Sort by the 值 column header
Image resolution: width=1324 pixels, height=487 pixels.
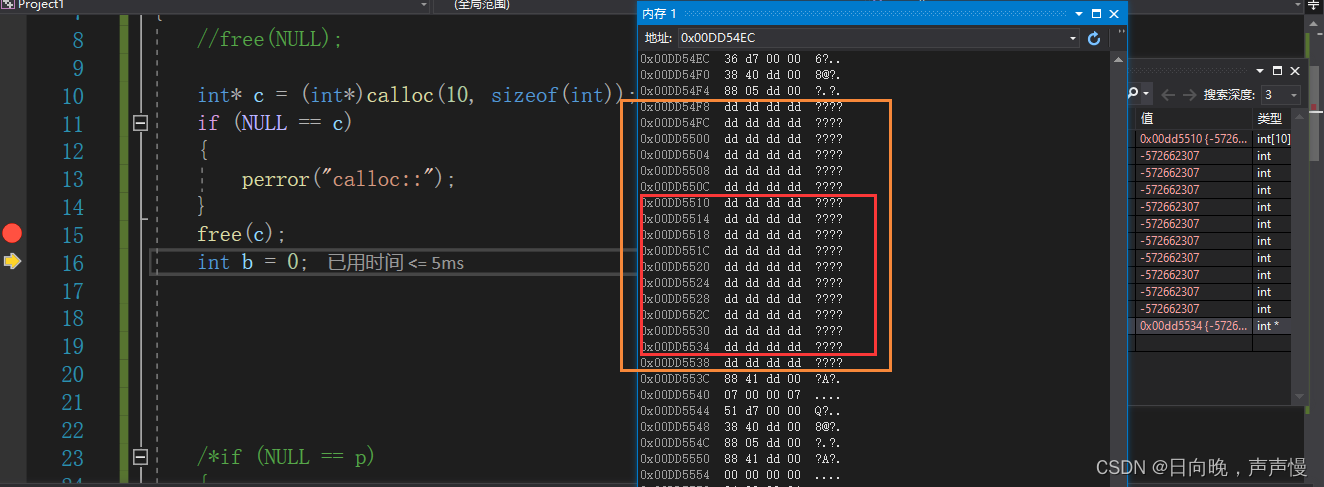pyautogui.click(x=1192, y=120)
